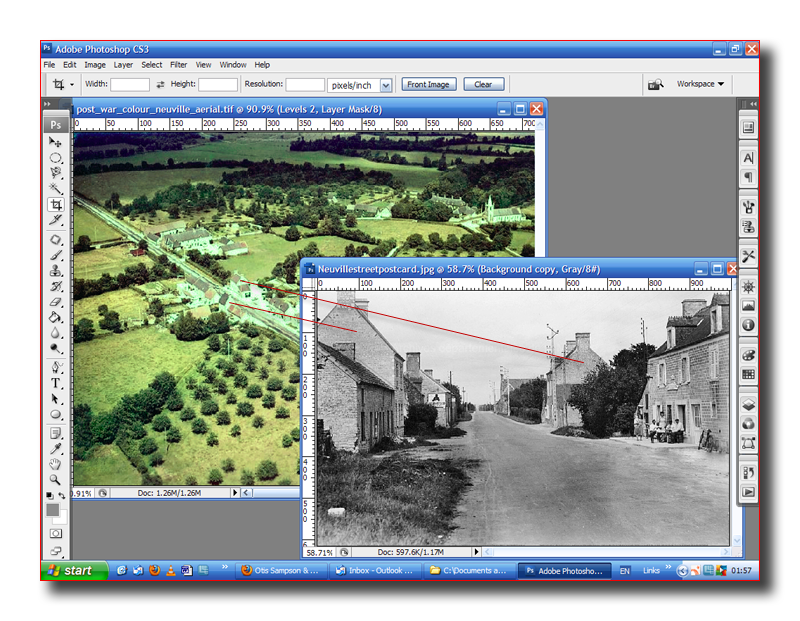Open the Navigator panel icon

tap(748, 287)
